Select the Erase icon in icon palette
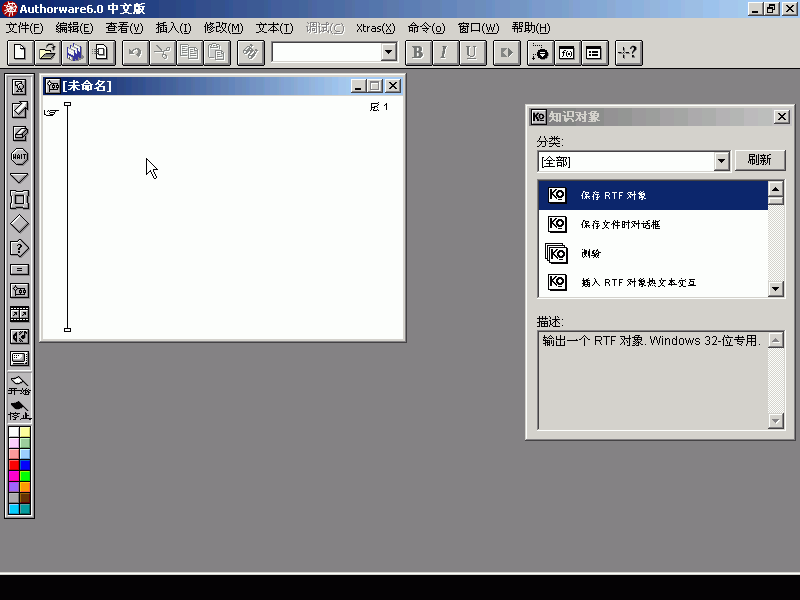This screenshot has height=600, width=800. 19,133
